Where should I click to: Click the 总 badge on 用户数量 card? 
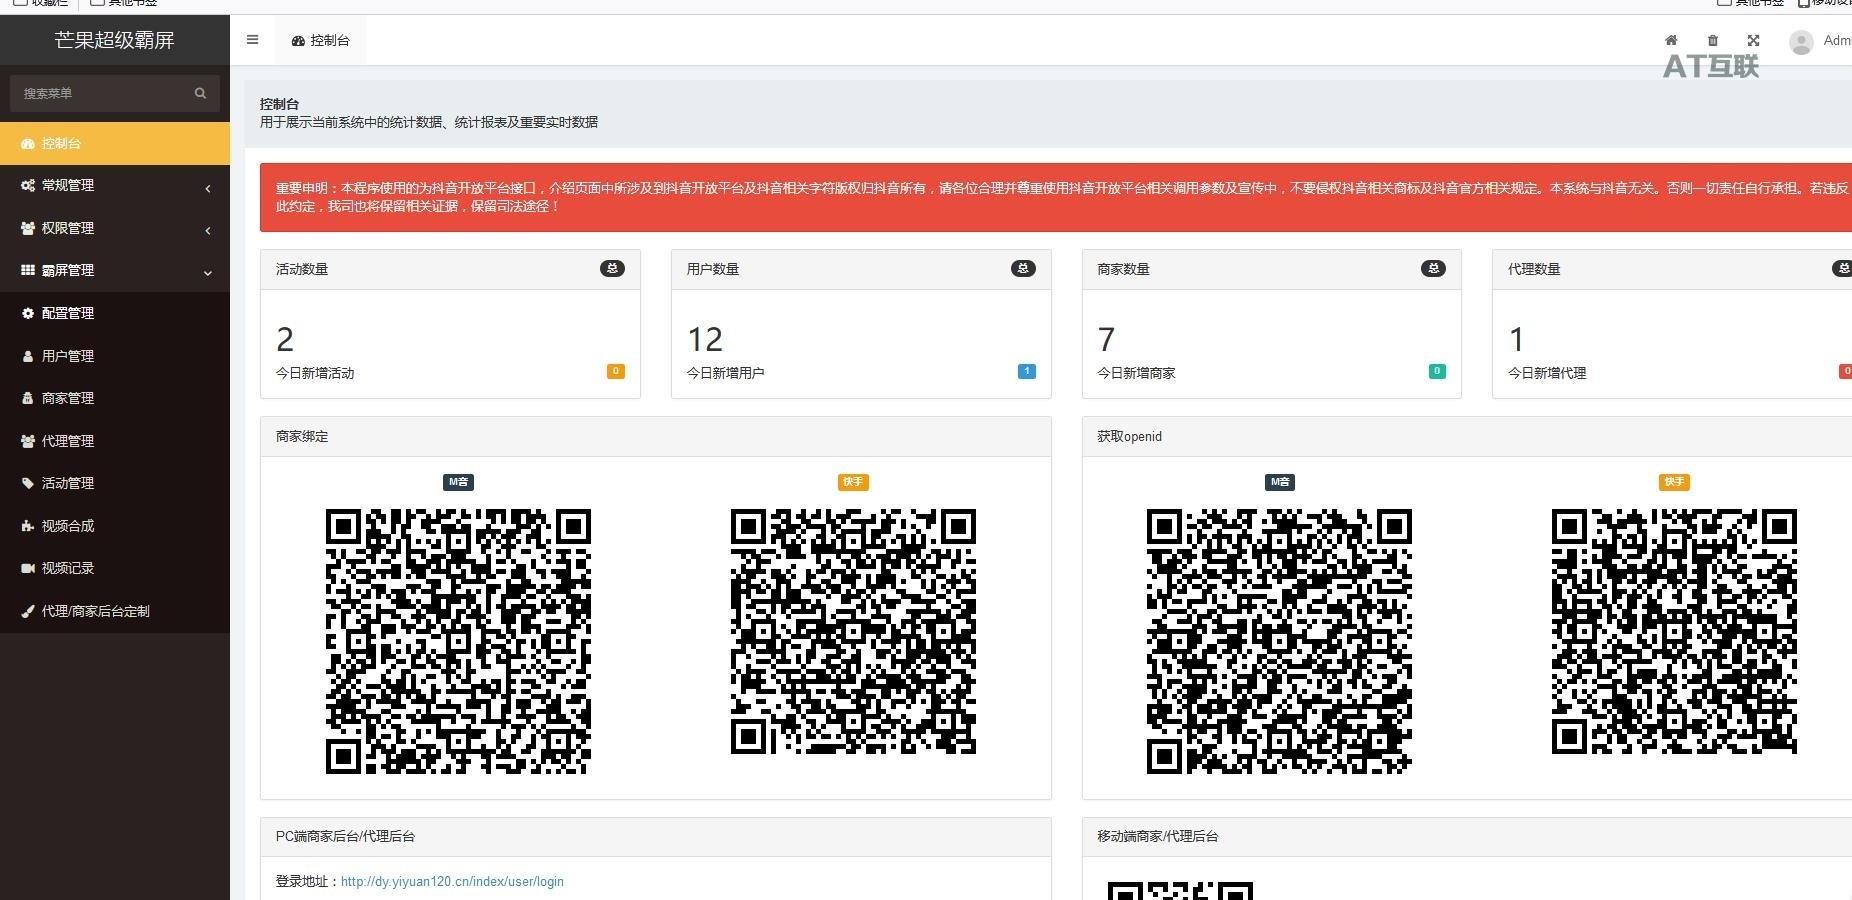click(x=1023, y=268)
